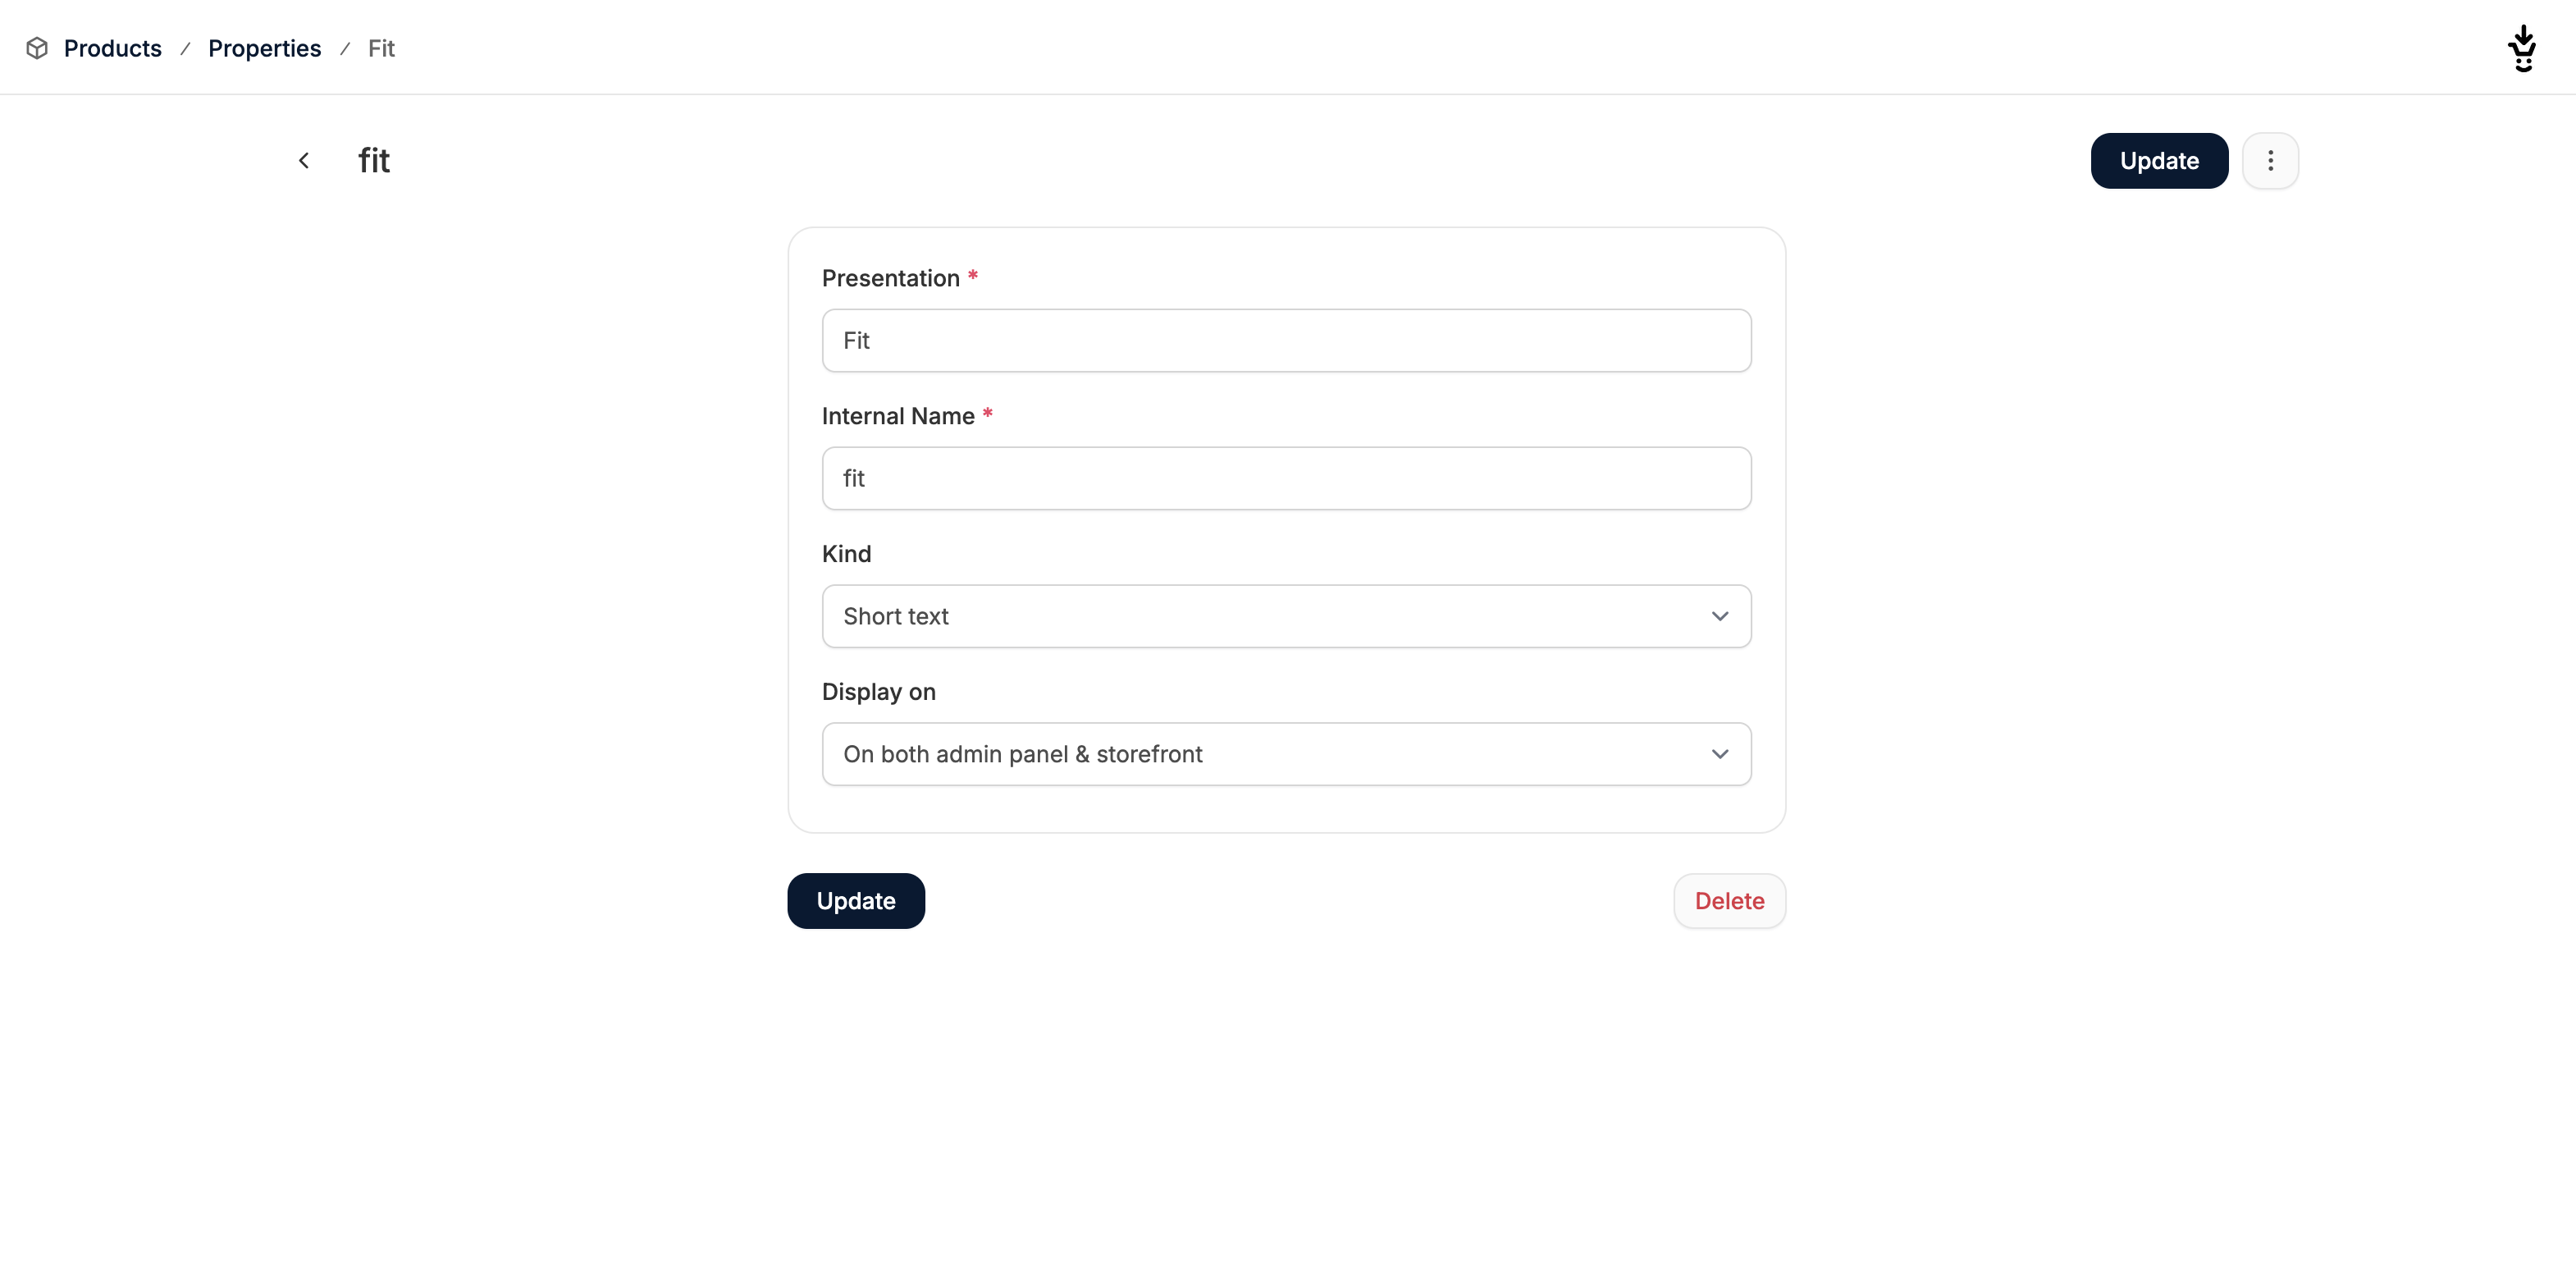
Task: Select the Internal Name field showing fit
Action: pyautogui.click(x=1285, y=478)
